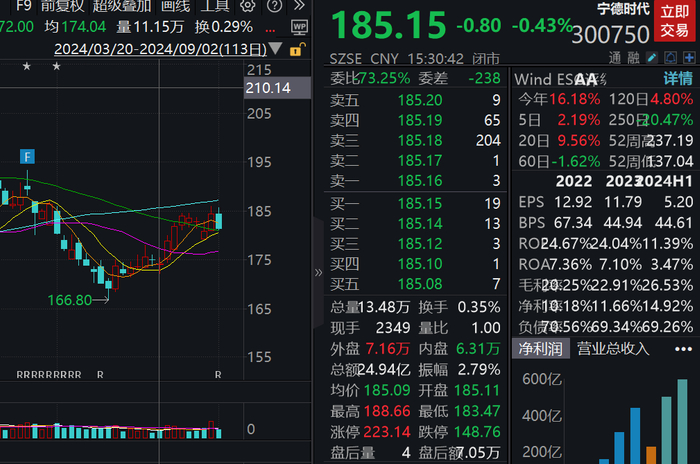The width and height of the screenshot is (700, 464).
Task: Click the blue pencil note icon
Action: click(x=652, y=58)
